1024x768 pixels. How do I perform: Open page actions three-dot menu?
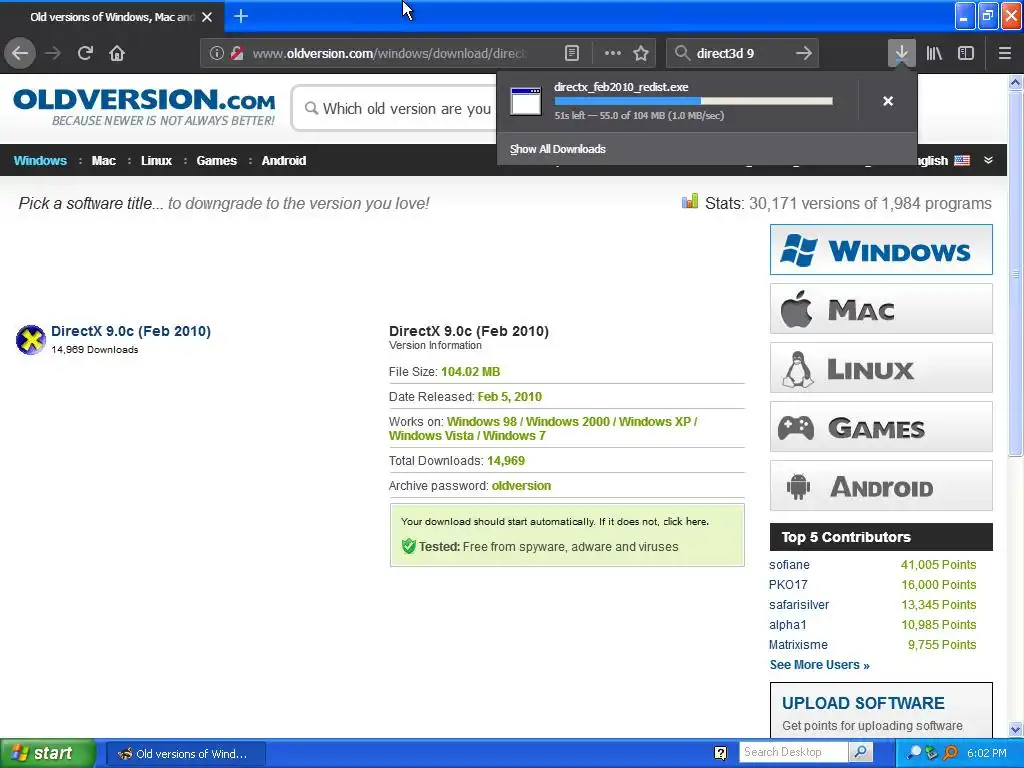point(613,54)
